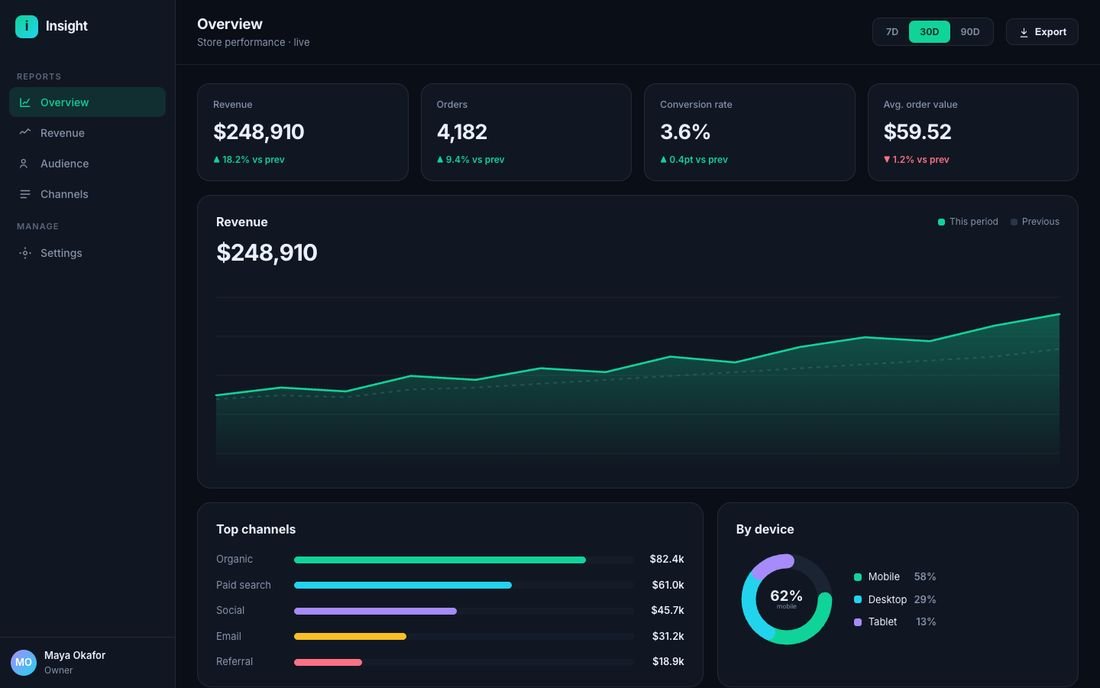This screenshot has width=1100, height=688.
Task: Go to Channels in sidebar
Action: [87, 194]
